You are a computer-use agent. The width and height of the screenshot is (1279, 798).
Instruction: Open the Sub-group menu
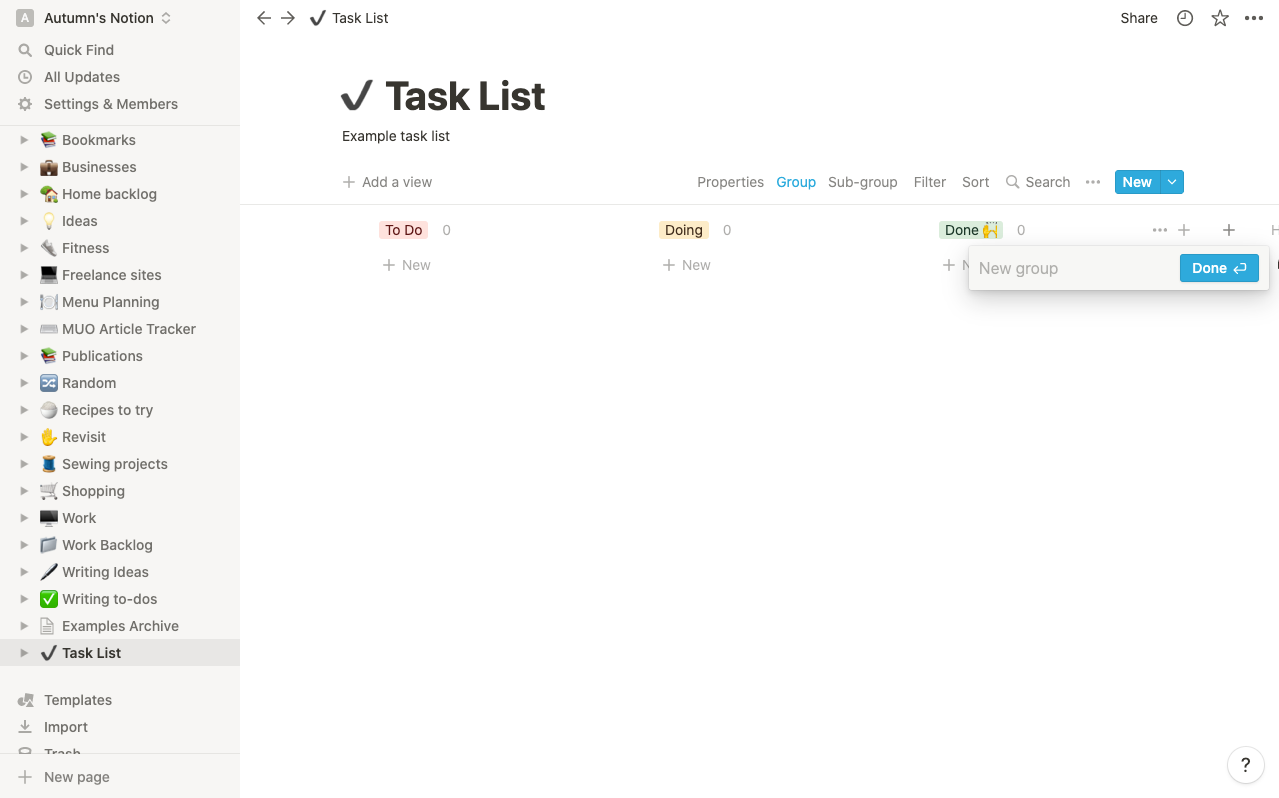(x=862, y=182)
